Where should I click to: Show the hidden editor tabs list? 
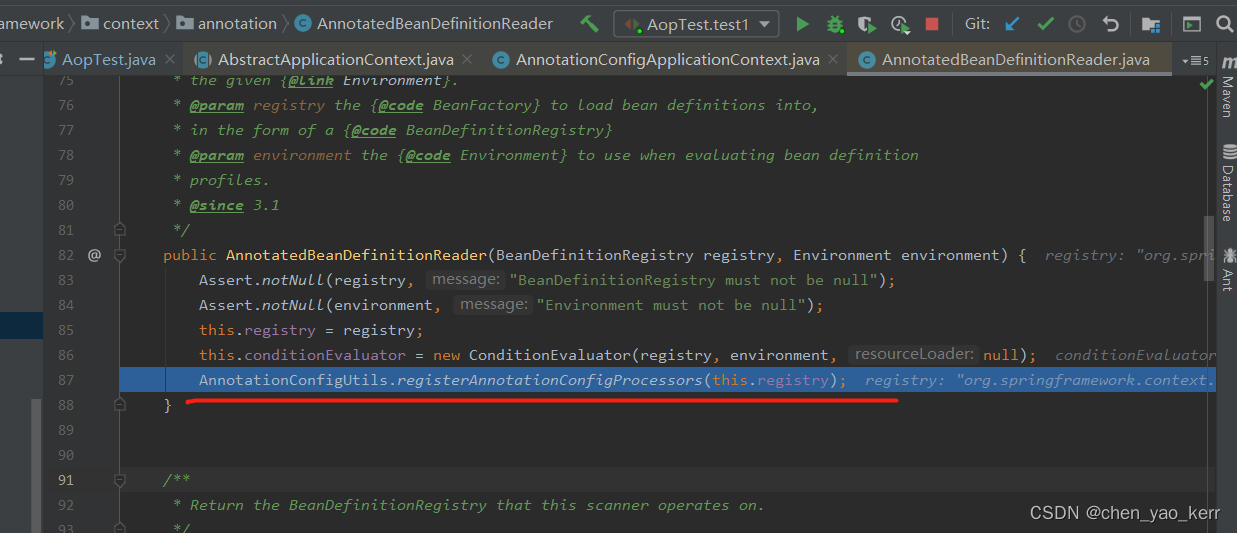click(x=1195, y=61)
